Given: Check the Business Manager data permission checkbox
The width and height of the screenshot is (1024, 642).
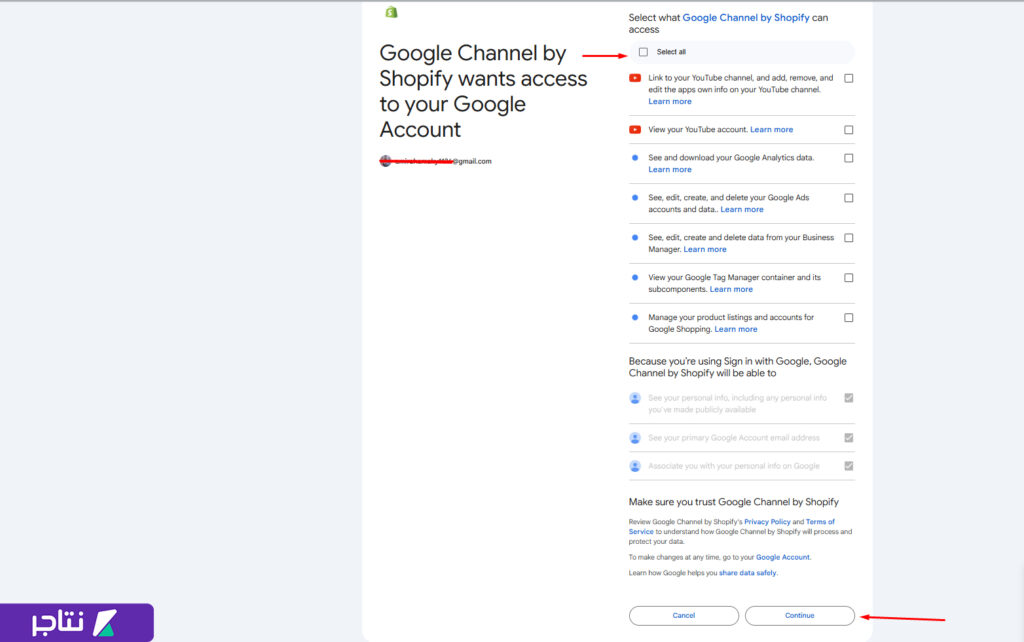Looking at the screenshot, I should click(x=848, y=237).
